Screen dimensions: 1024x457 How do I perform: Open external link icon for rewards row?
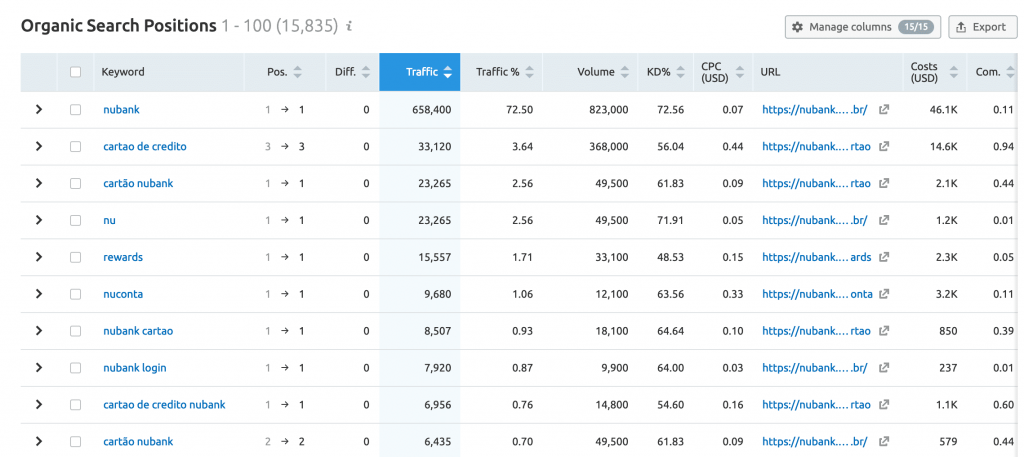point(884,257)
